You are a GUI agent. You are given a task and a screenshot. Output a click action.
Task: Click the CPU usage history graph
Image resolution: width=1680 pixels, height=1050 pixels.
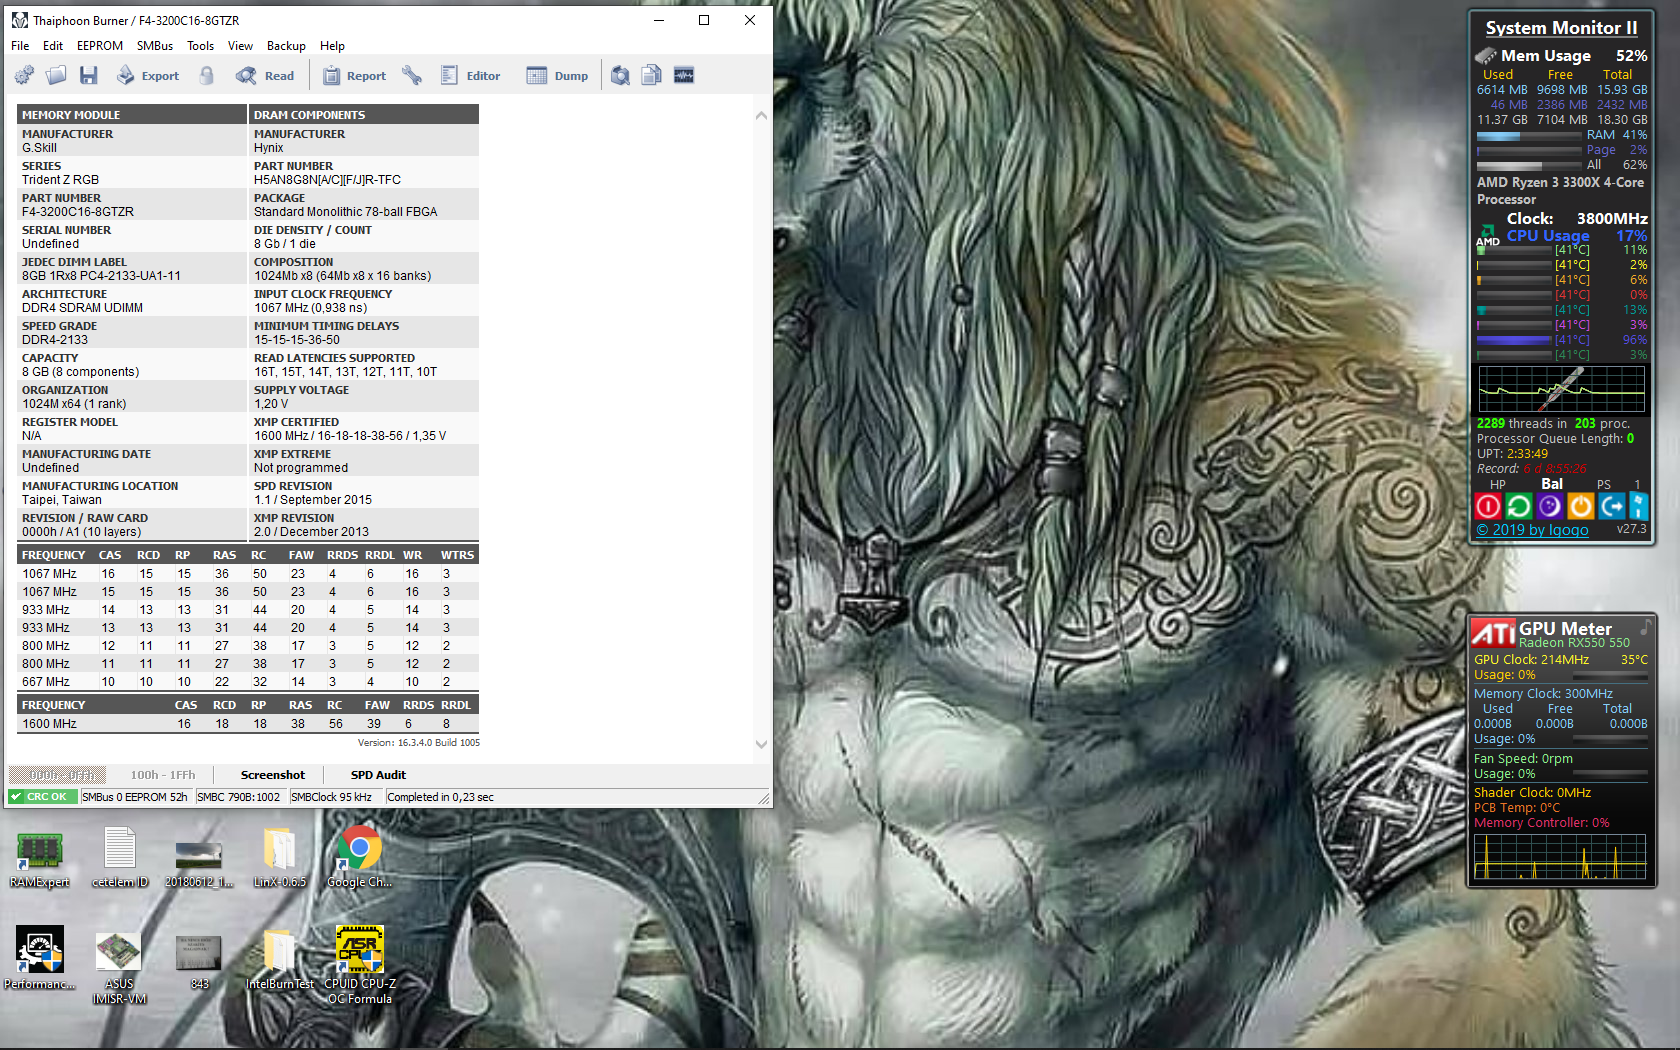(x=1561, y=388)
